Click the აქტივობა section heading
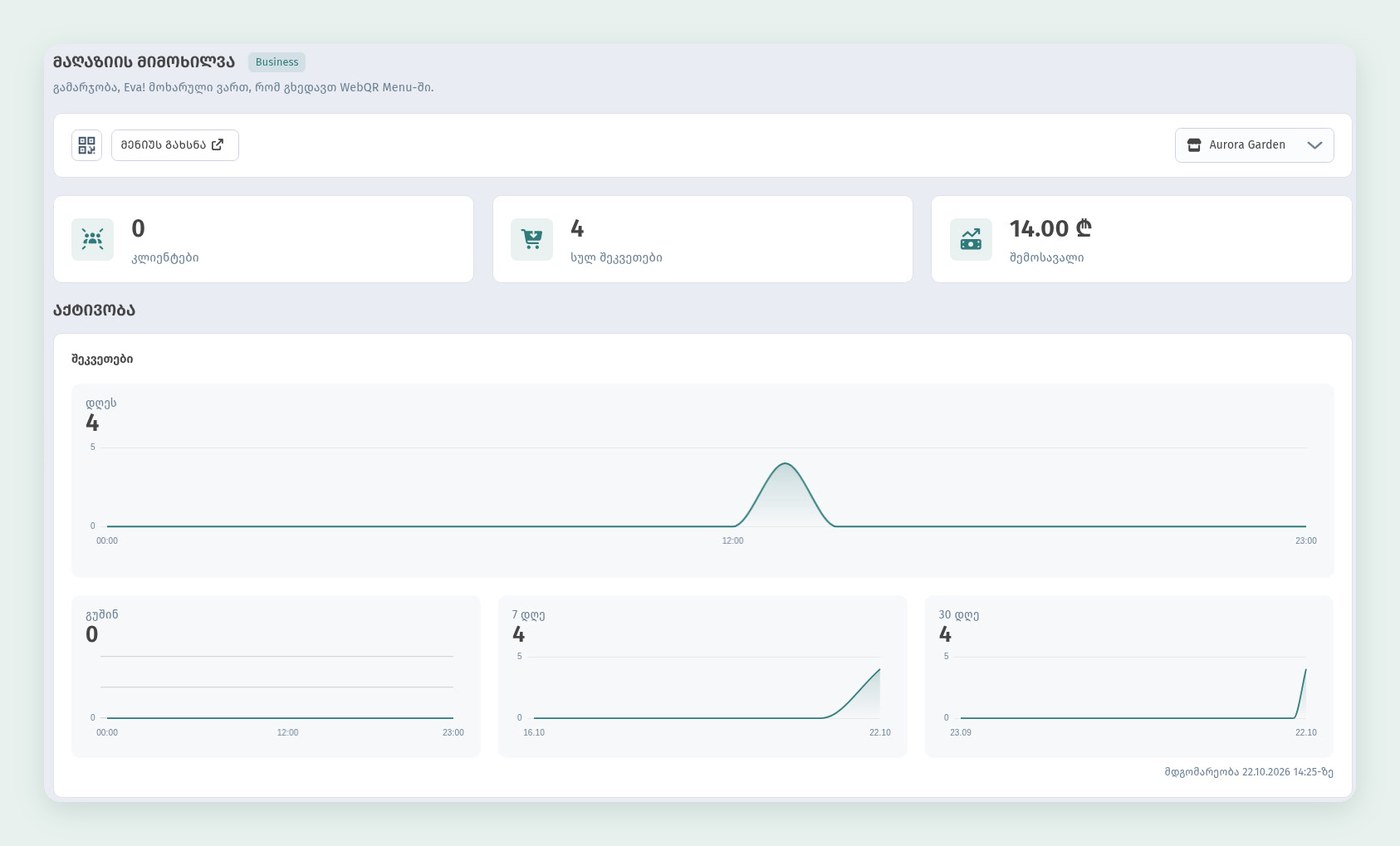 pos(94,310)
